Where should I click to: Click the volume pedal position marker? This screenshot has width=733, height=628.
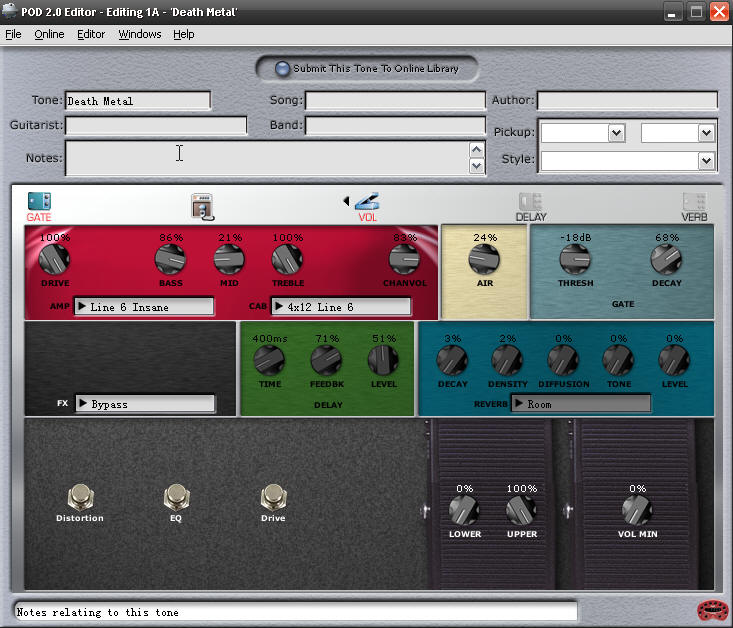(x=568, y=511)
